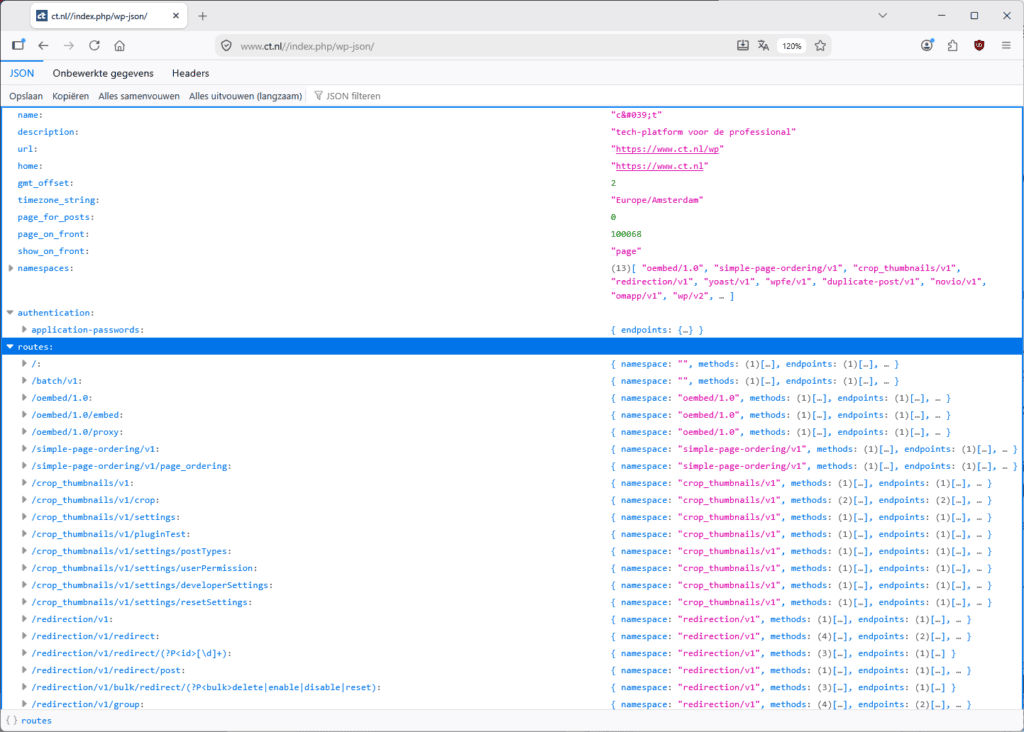1024x732 pixels.
Task: Go to the browser home page icon
Action: tap(120, 46)
